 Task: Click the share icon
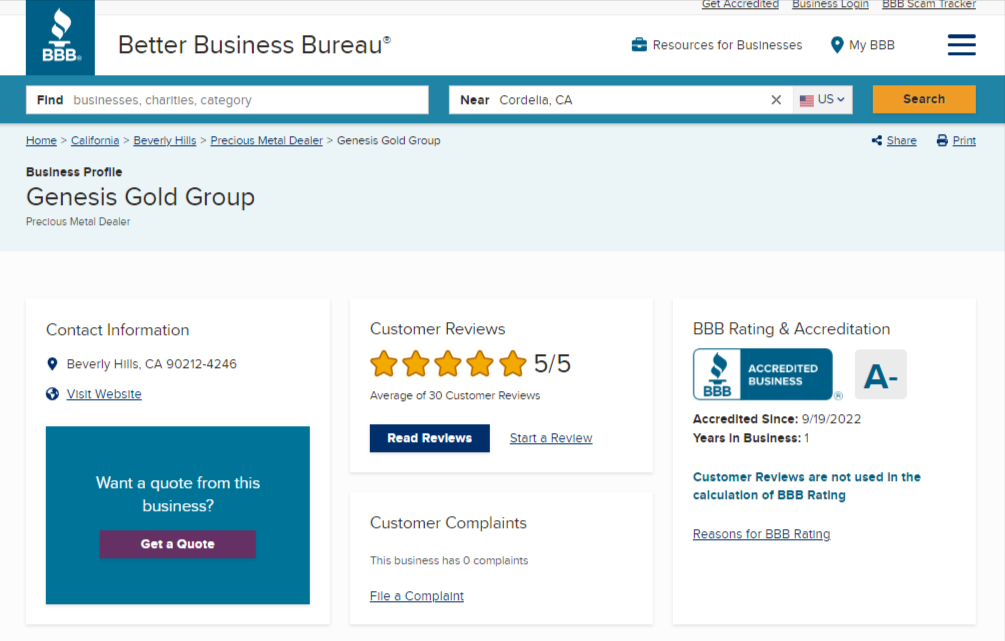coord(877,140)
